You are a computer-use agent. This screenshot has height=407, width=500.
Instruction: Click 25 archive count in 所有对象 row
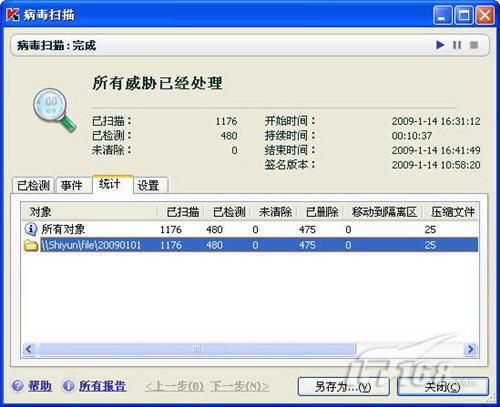click(430, 229)
